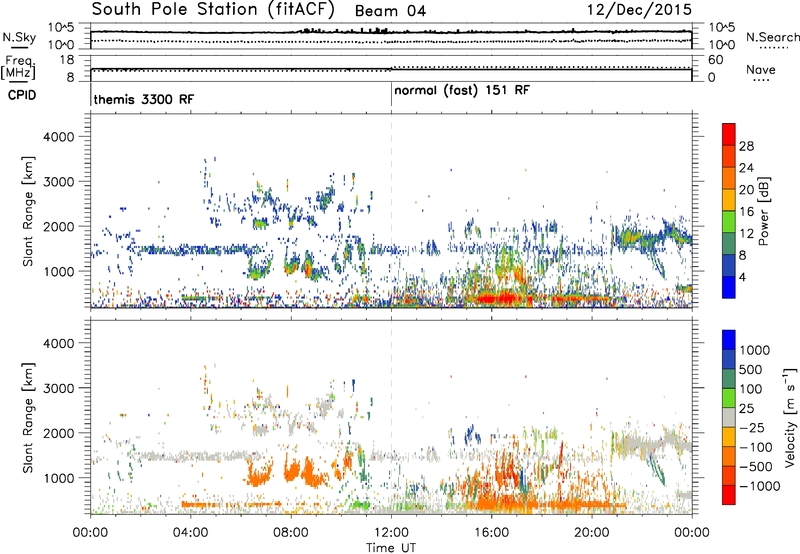Click the velocity panel 'Slant Range [km]' label
The image size is (800, 554).
coord(28,418)
